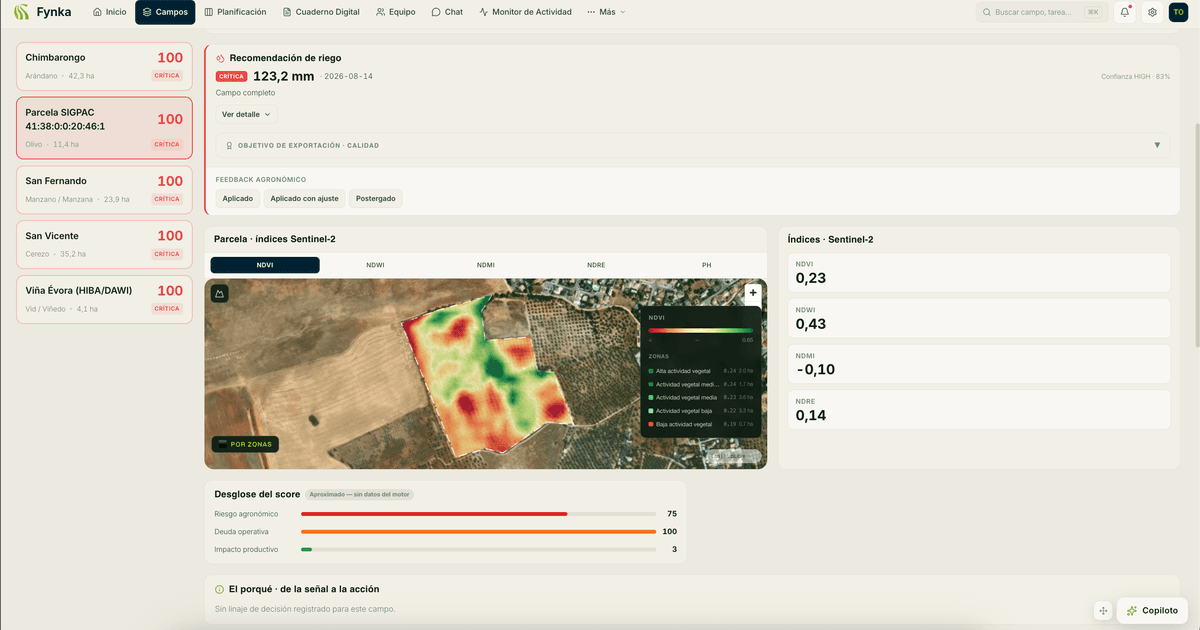Expand the Objetivo de exportación section
The height and width of the screenshot is (630, 1200).
tap(693, 145)
